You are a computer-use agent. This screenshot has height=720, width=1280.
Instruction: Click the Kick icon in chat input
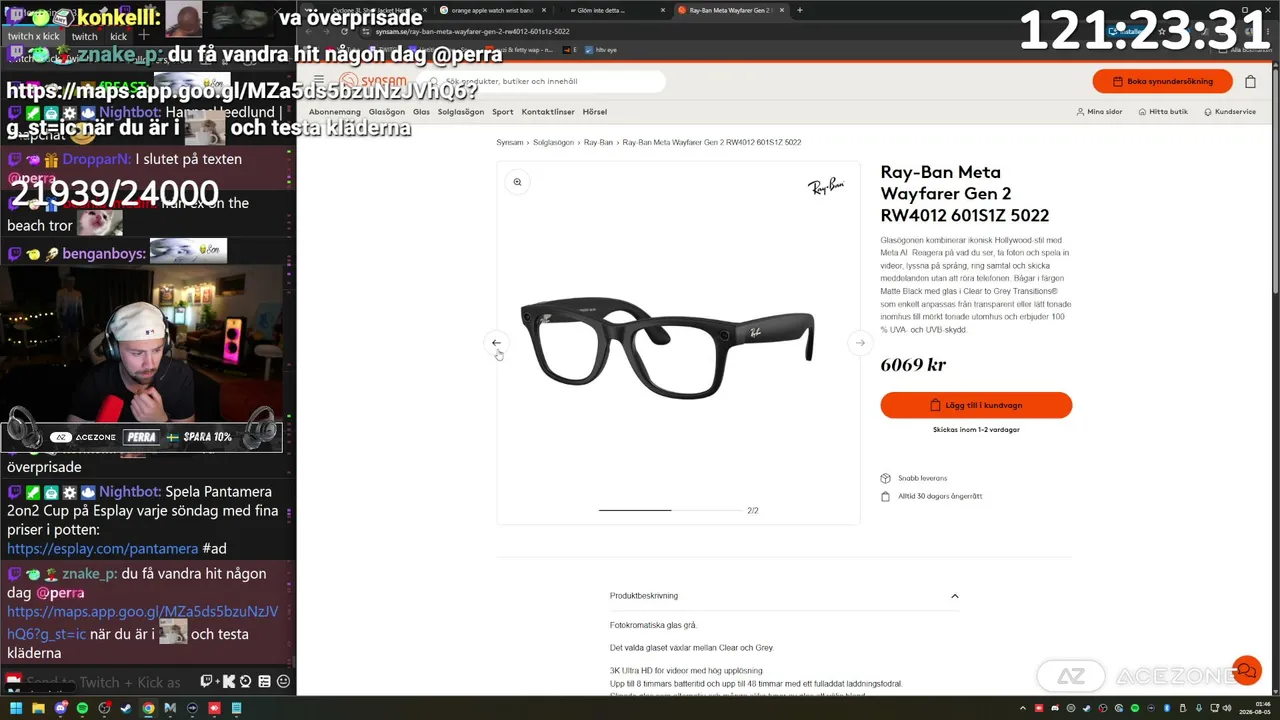click(x=228, y=682)
